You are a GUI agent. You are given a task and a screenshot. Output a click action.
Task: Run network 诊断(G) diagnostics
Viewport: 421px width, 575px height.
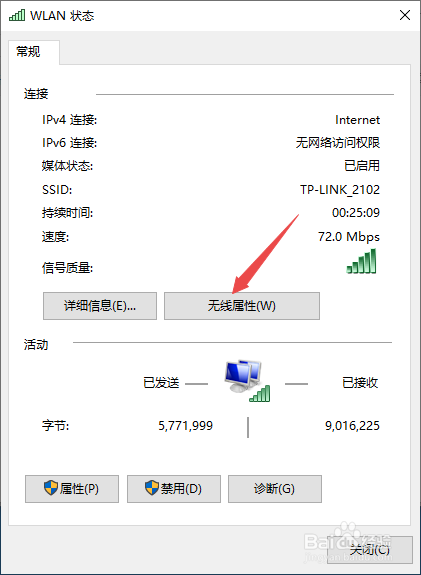pyautogui.click(x=275, y=489)
